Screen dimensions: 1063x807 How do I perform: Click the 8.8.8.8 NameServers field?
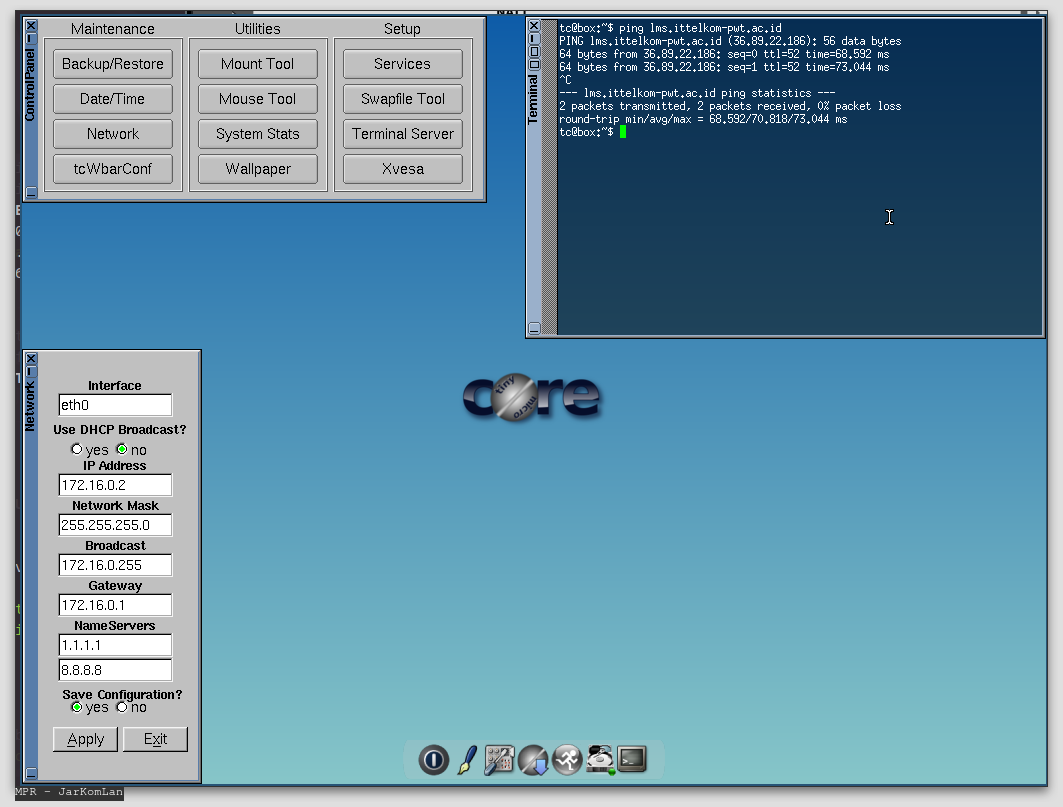tap(114, 669)
